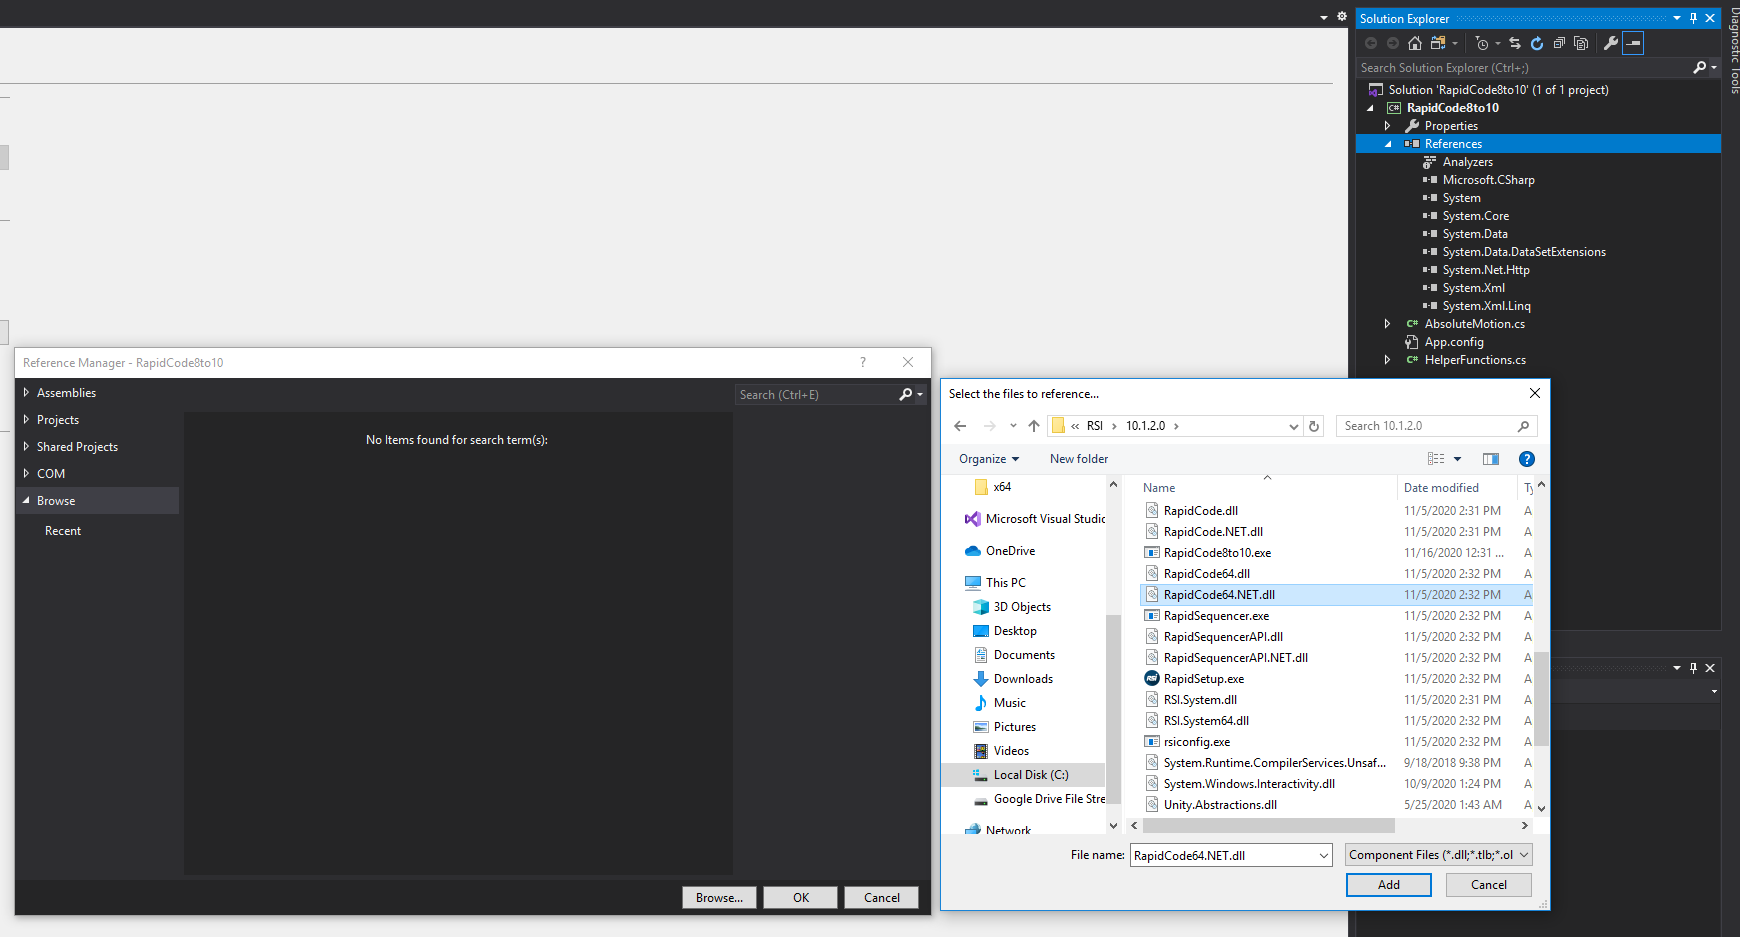Click the gear icon above the editor area
The image size is (1740, 937).
(1342, 16)
